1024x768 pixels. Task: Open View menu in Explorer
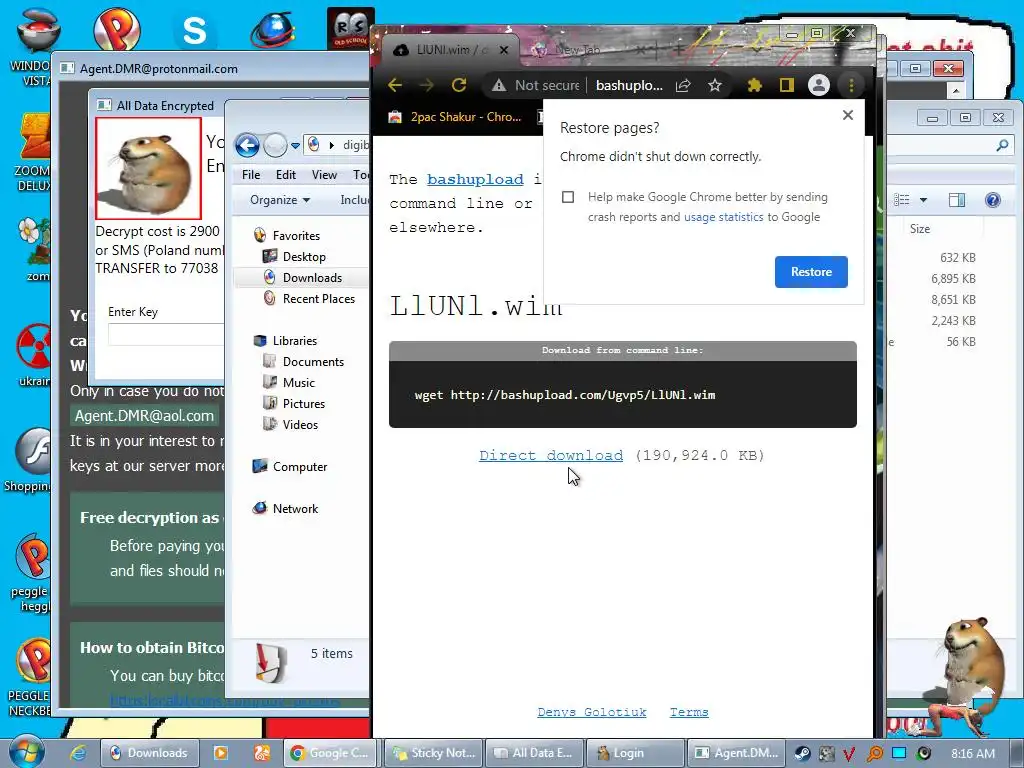point(324,174)
